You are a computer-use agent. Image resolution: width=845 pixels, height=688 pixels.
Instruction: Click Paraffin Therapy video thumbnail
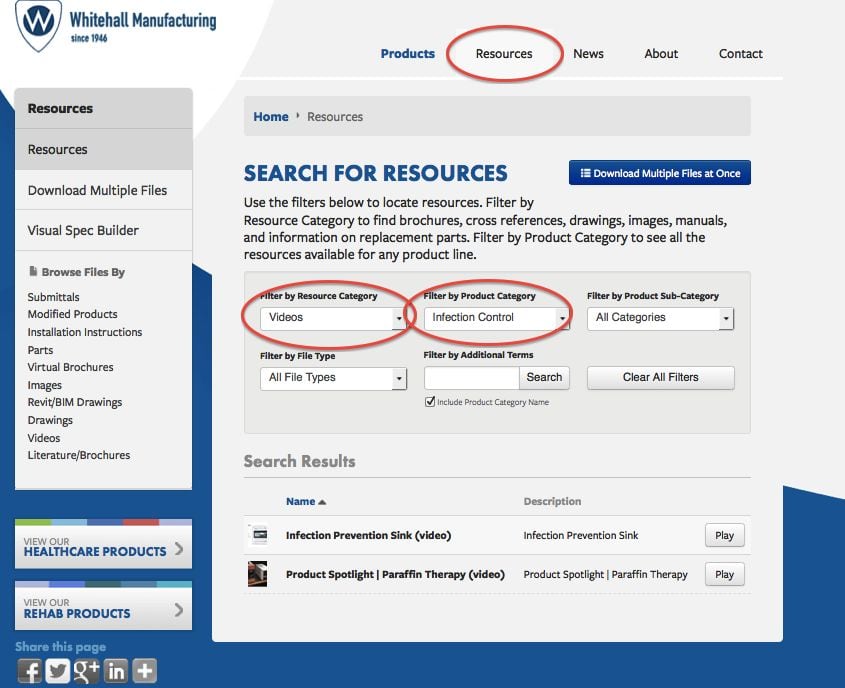[x=258, y=574]
